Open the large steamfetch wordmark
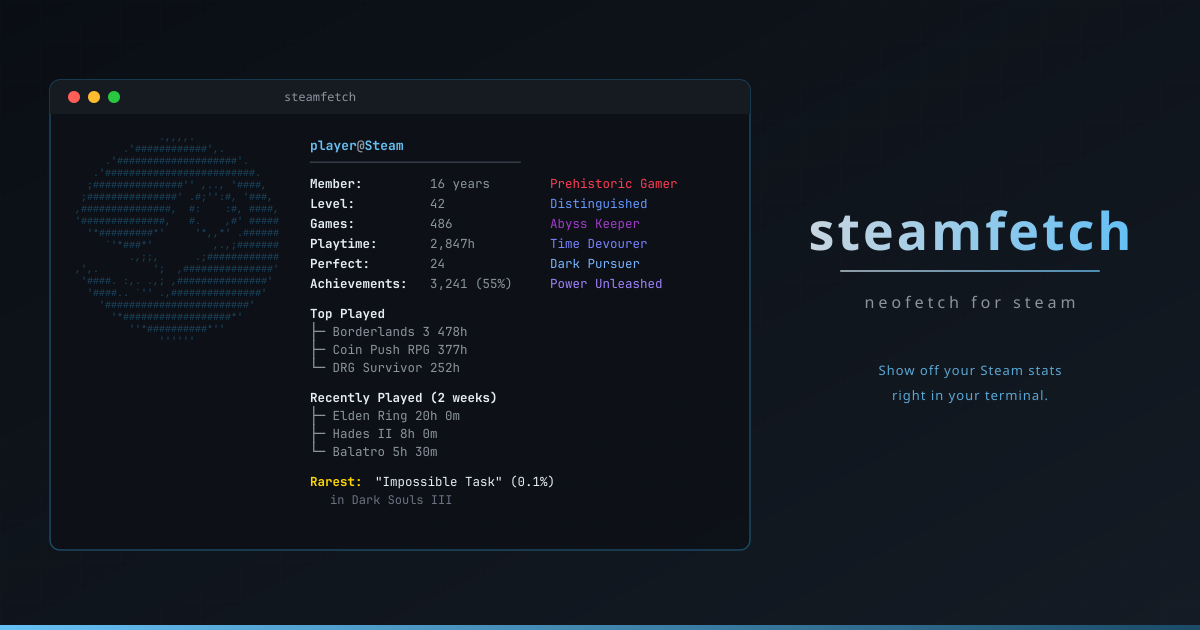The height and width of the screenshot is (630, 1200). [x=969, y=232]
